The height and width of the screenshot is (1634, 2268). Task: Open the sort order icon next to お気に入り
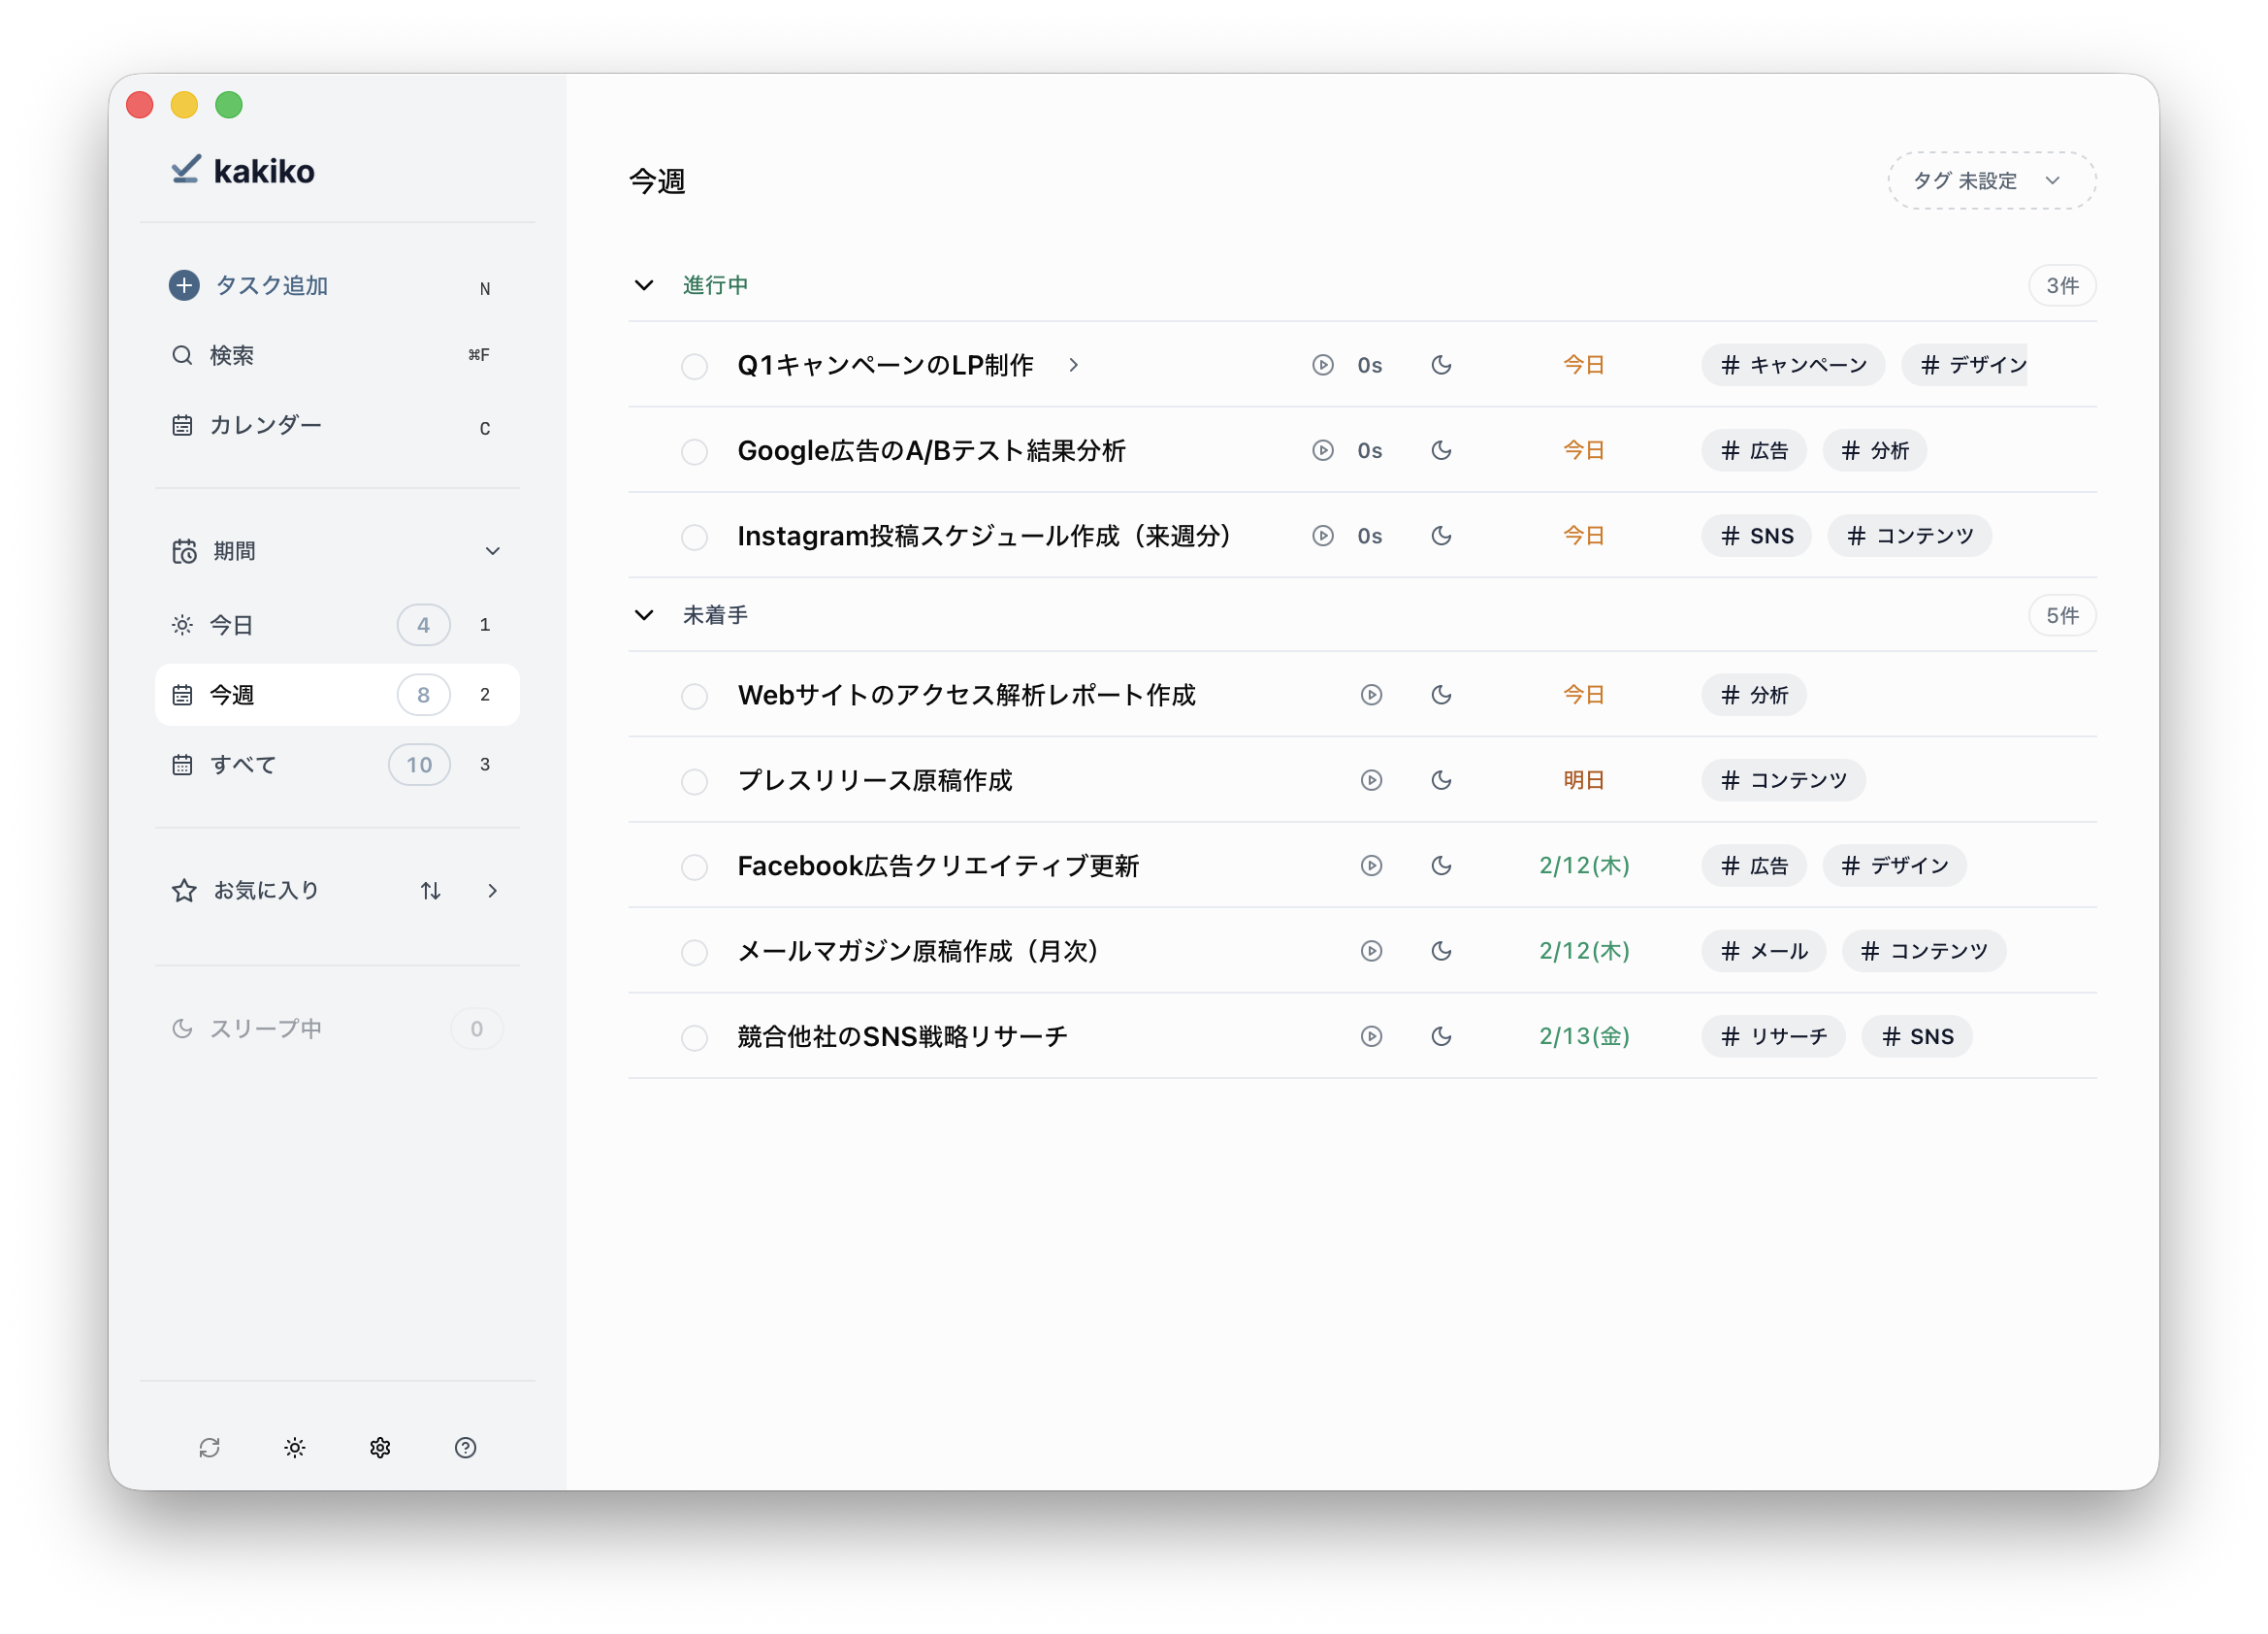(430, 889)
